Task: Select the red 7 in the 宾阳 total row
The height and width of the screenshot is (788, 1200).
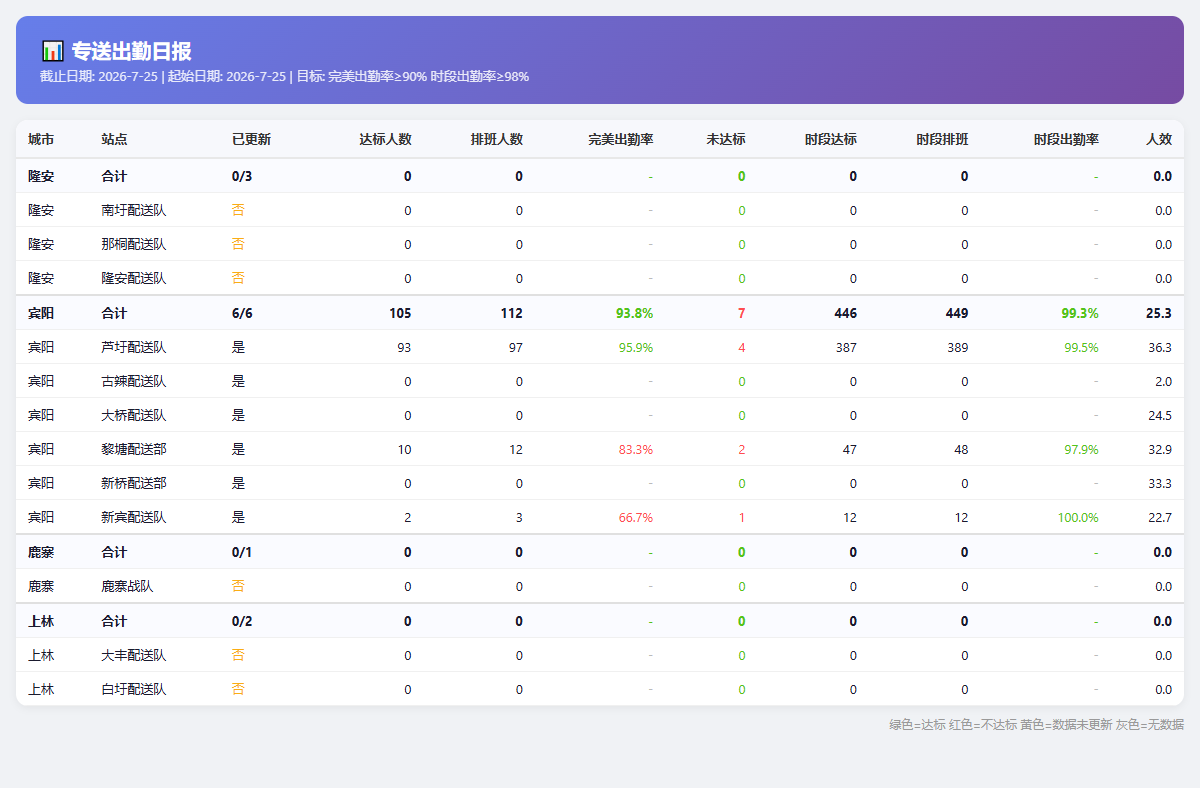Action: (742, 313)
